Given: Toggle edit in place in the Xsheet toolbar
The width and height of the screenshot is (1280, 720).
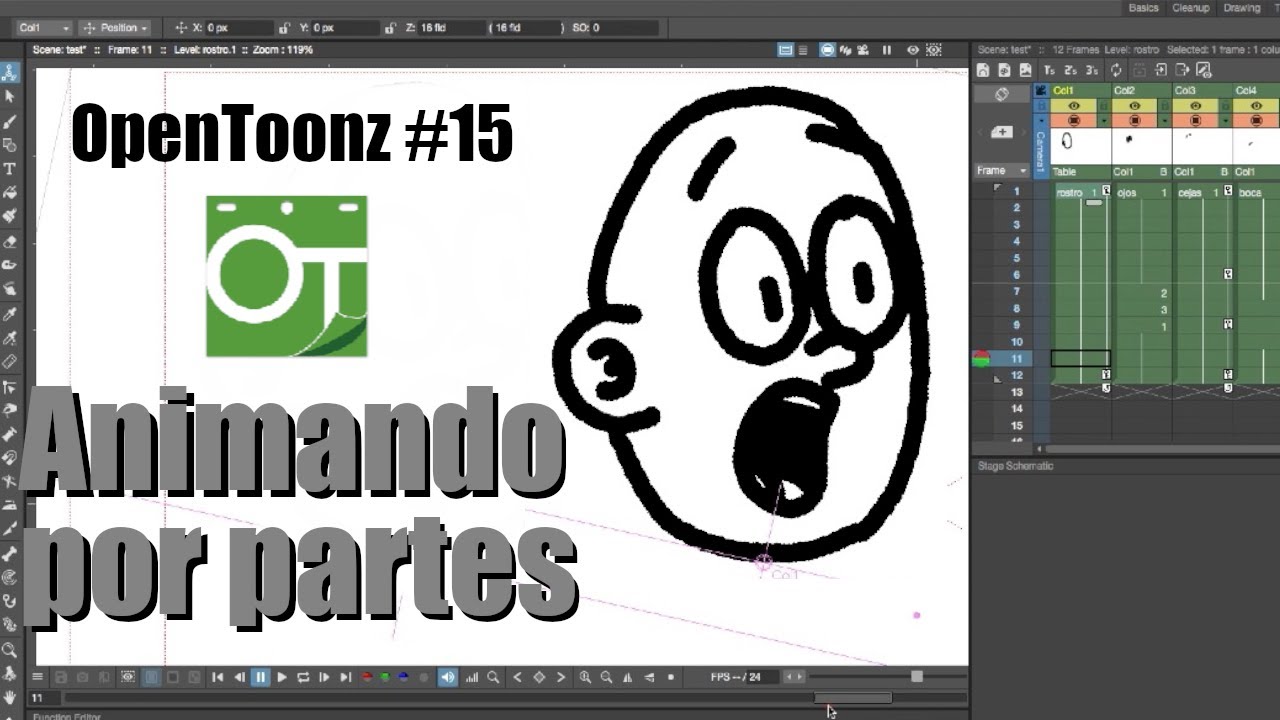Looking at the screenshot, I should point(1204,71).
